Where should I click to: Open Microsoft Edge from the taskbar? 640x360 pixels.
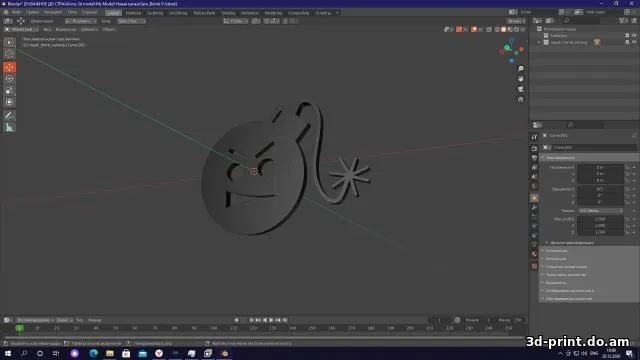tap(93, 353)
